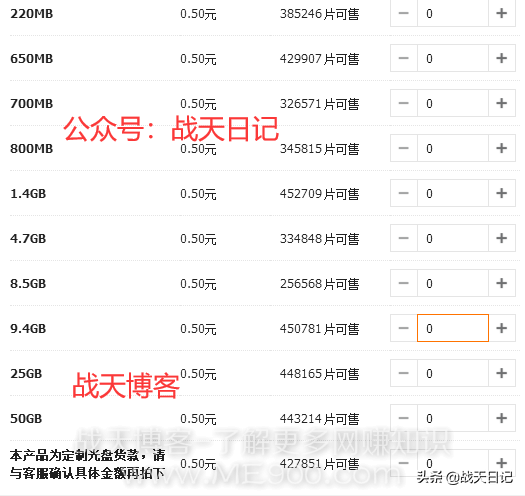Viewport: 525px width, 496px height.
Task: Click plus on the custom disc row
Action: click(502, 463)
